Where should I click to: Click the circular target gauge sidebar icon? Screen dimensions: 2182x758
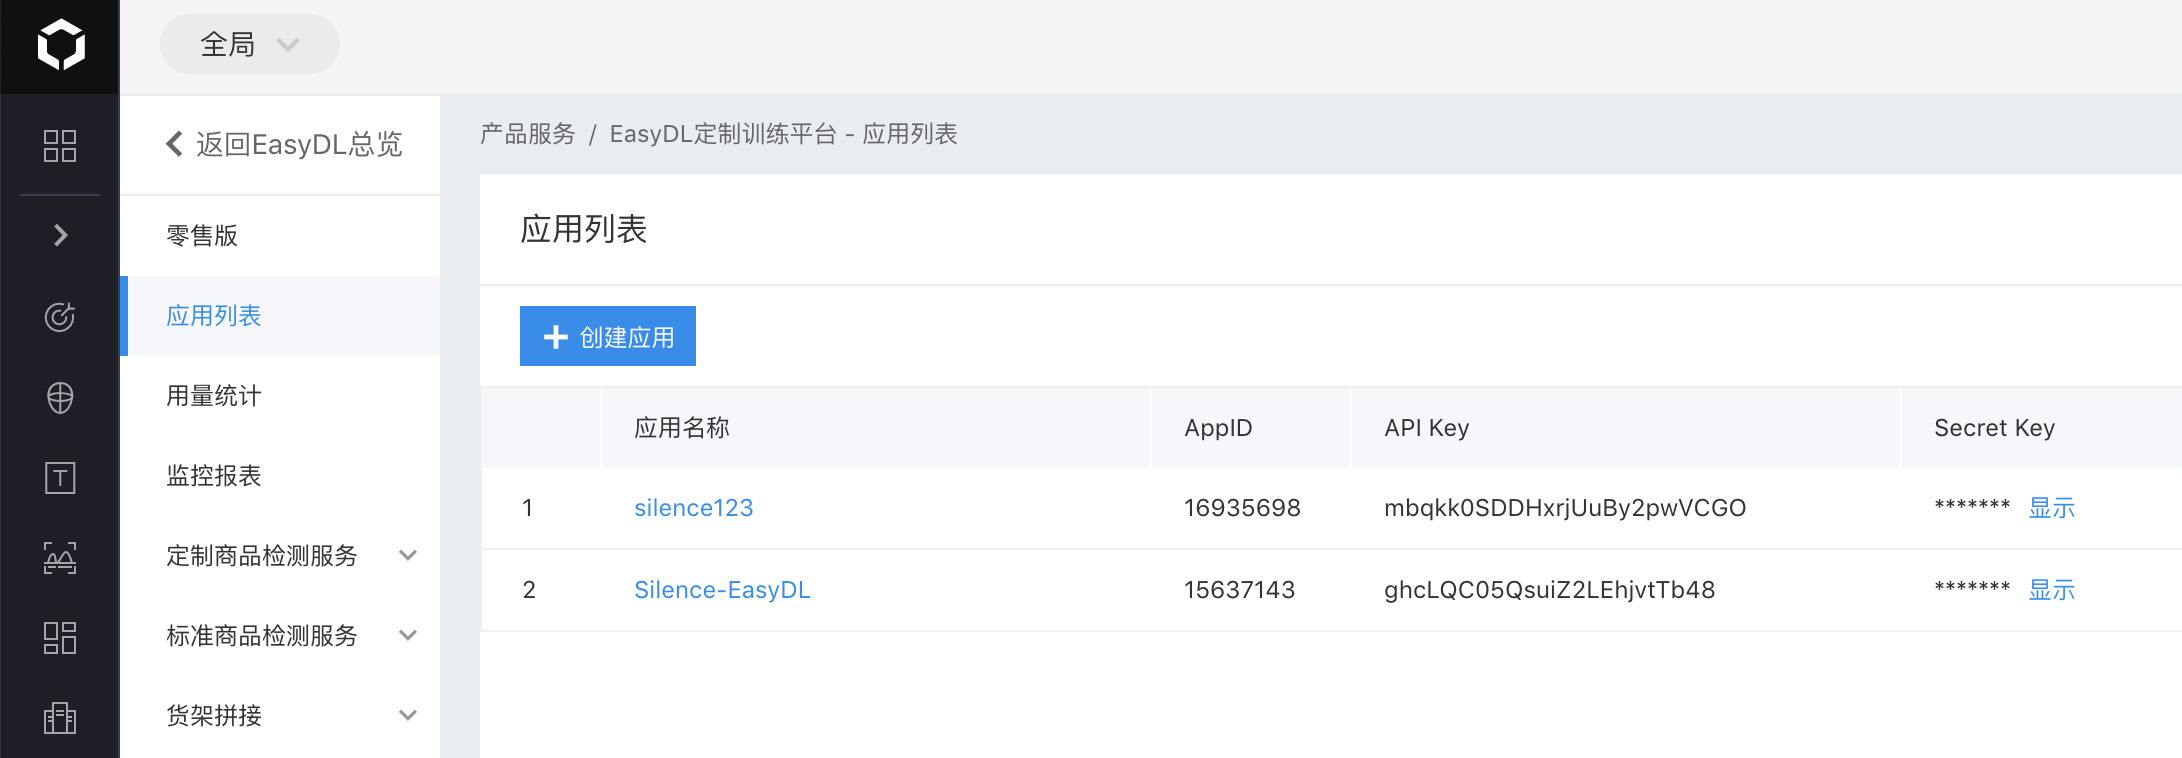[x=60, y=317]
